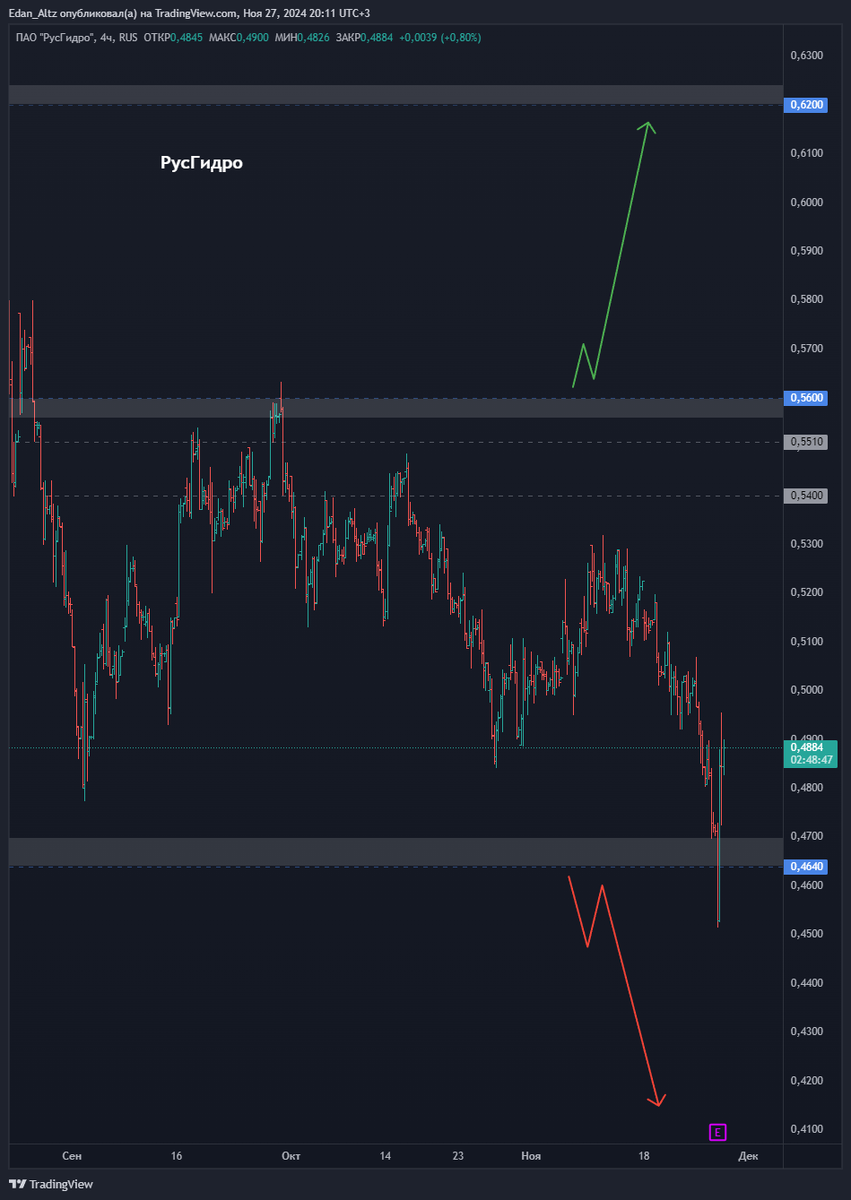Screen dimensions: 851x1200
Task: Click the 0,4300 price axis value
Action: pyautogui.click(x=806, y=1031)
